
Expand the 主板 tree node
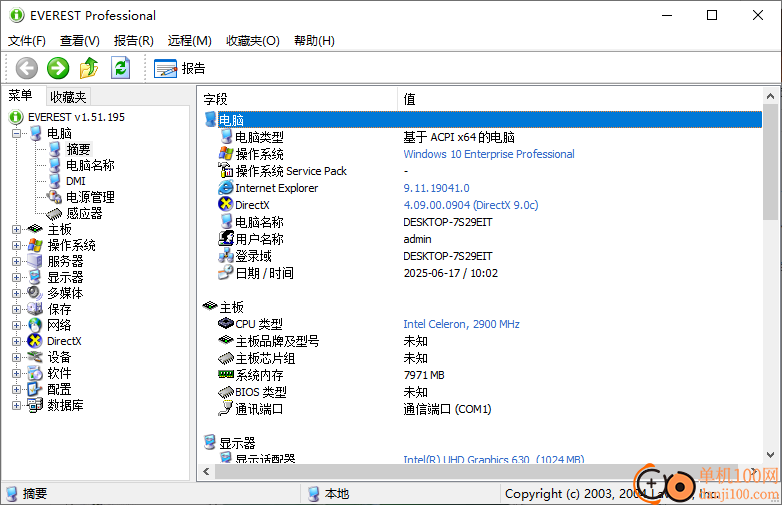[x=16, y=229]
